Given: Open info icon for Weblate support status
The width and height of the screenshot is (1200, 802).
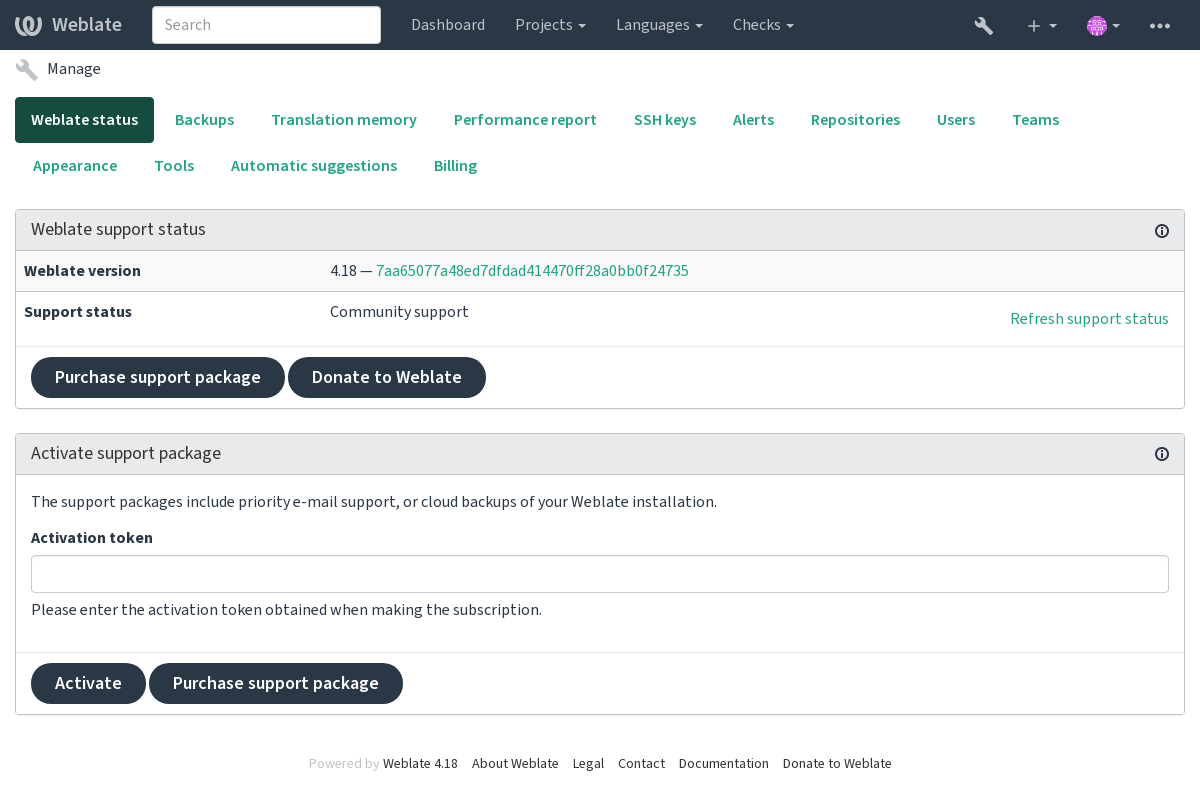Looking at the screenshot, I should point(1162,231).
